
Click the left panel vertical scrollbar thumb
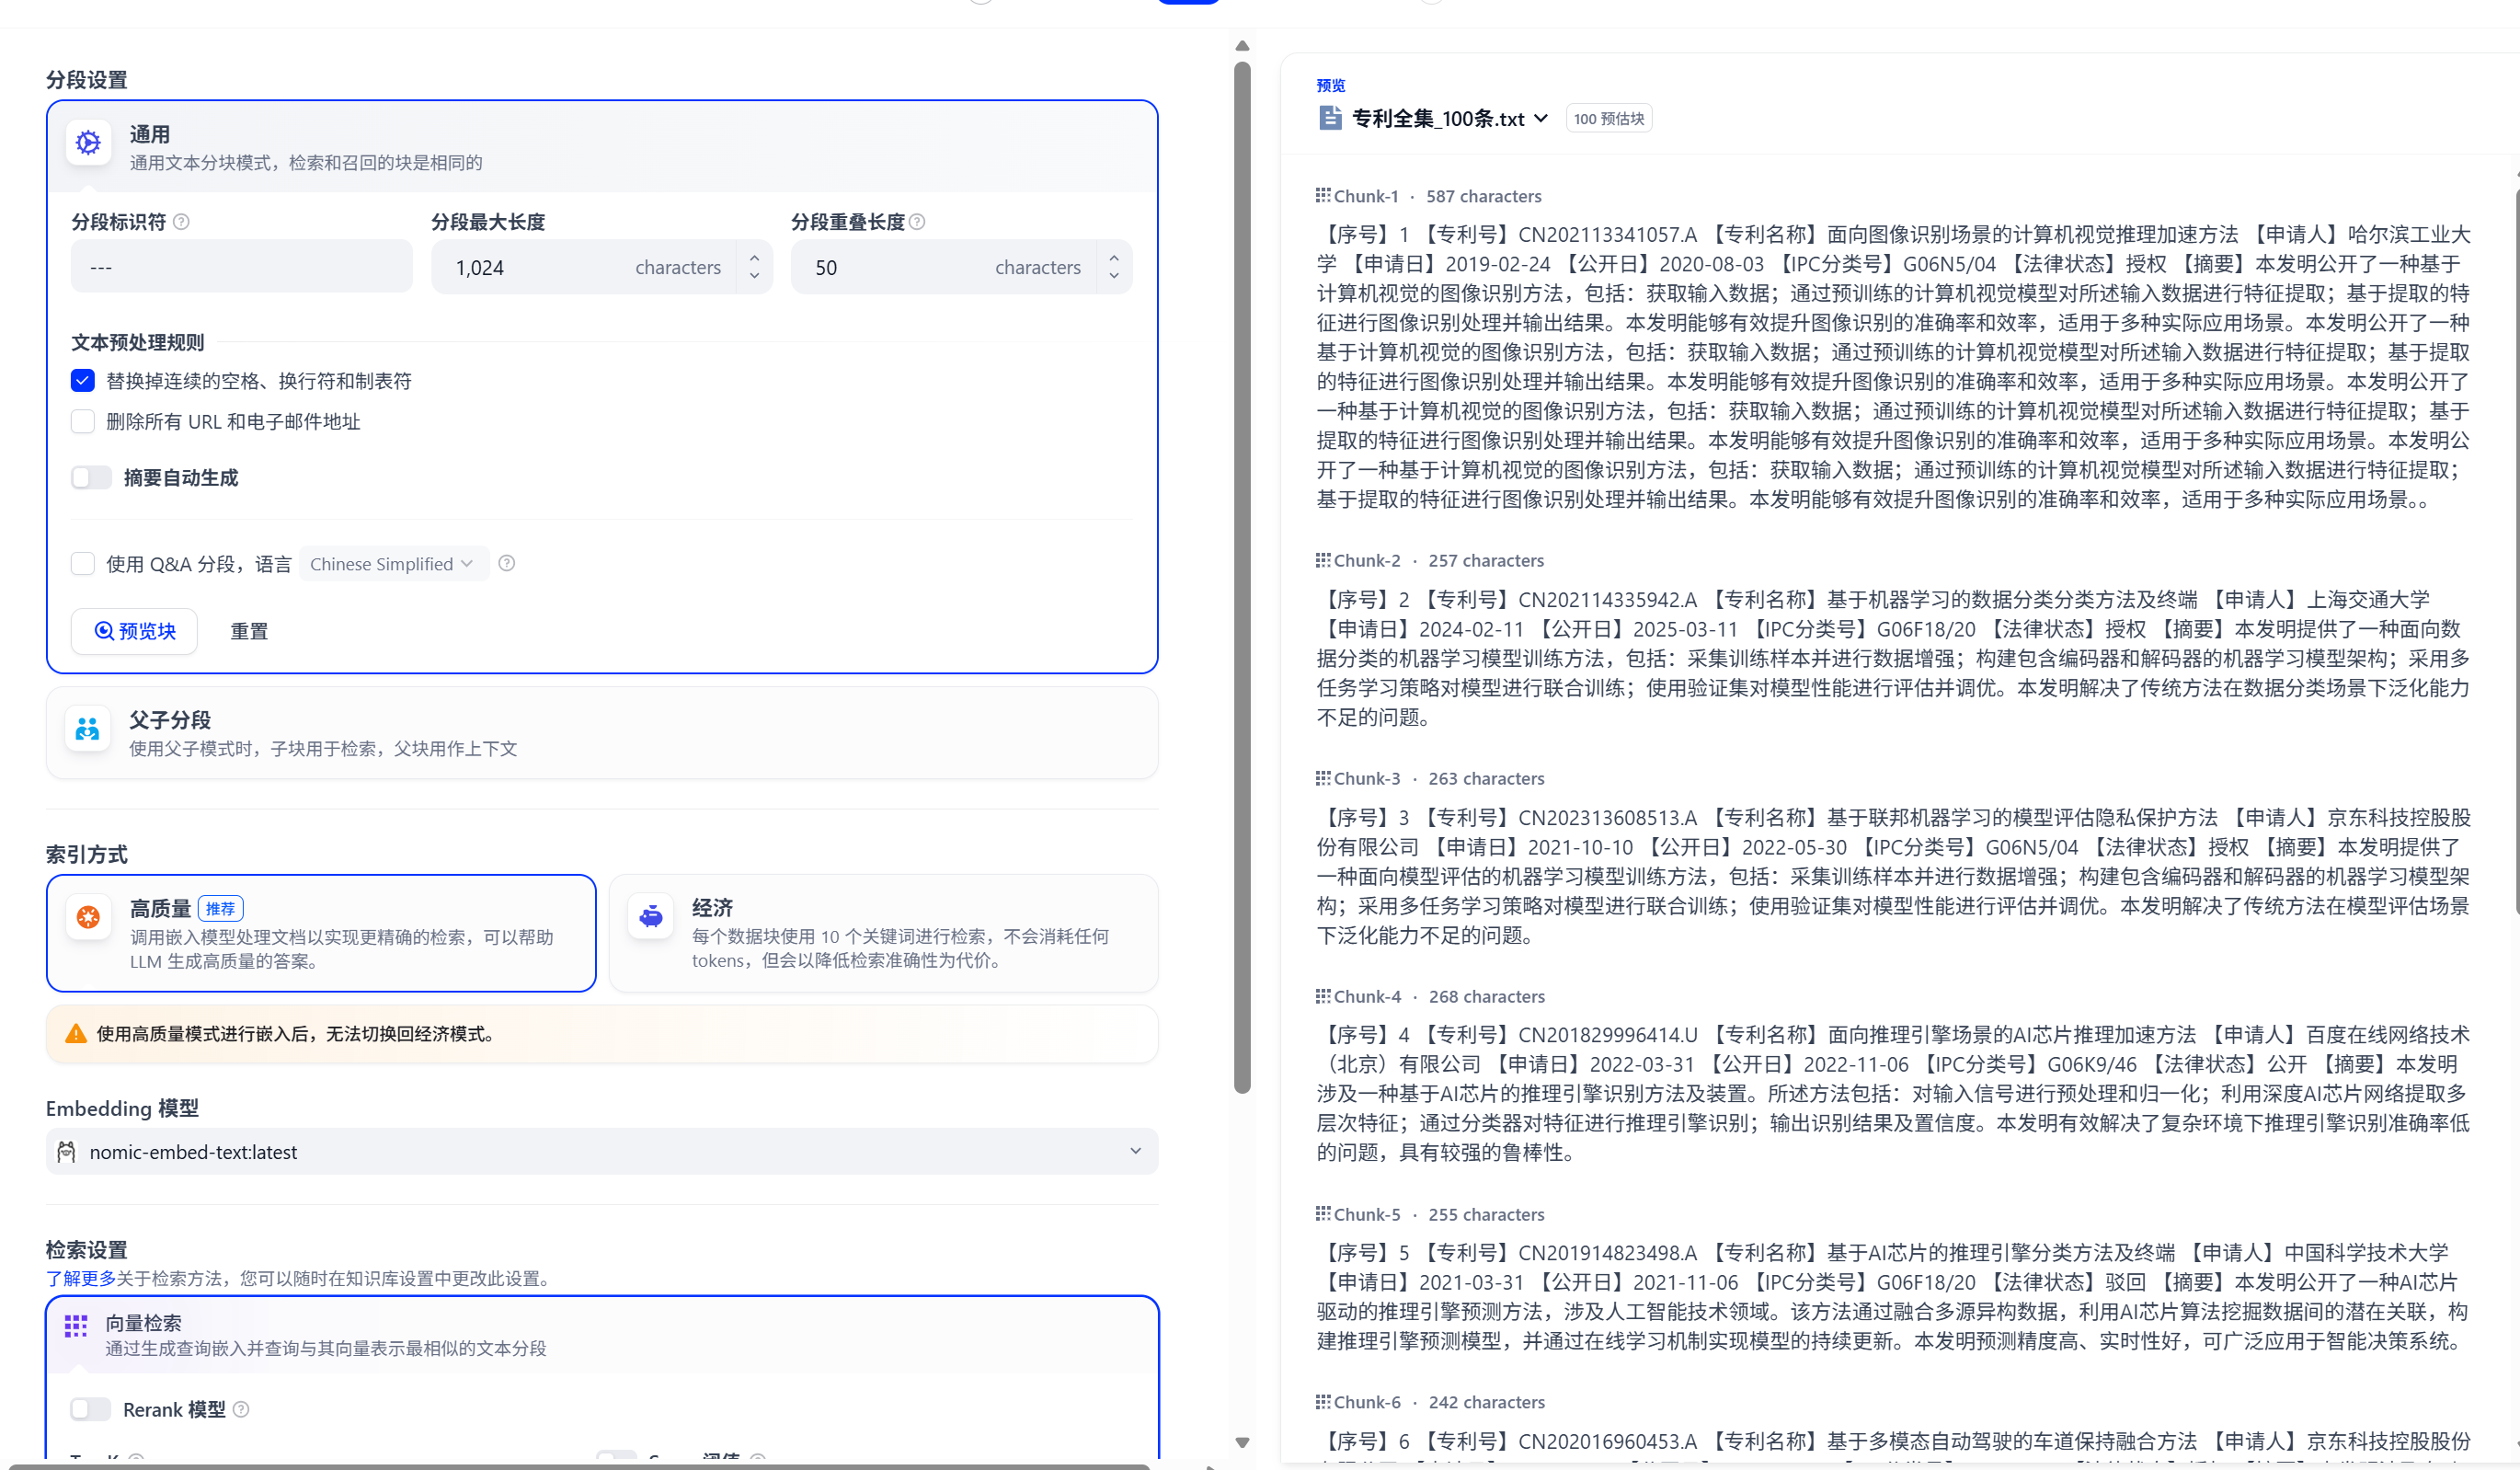pos(1242,578)
